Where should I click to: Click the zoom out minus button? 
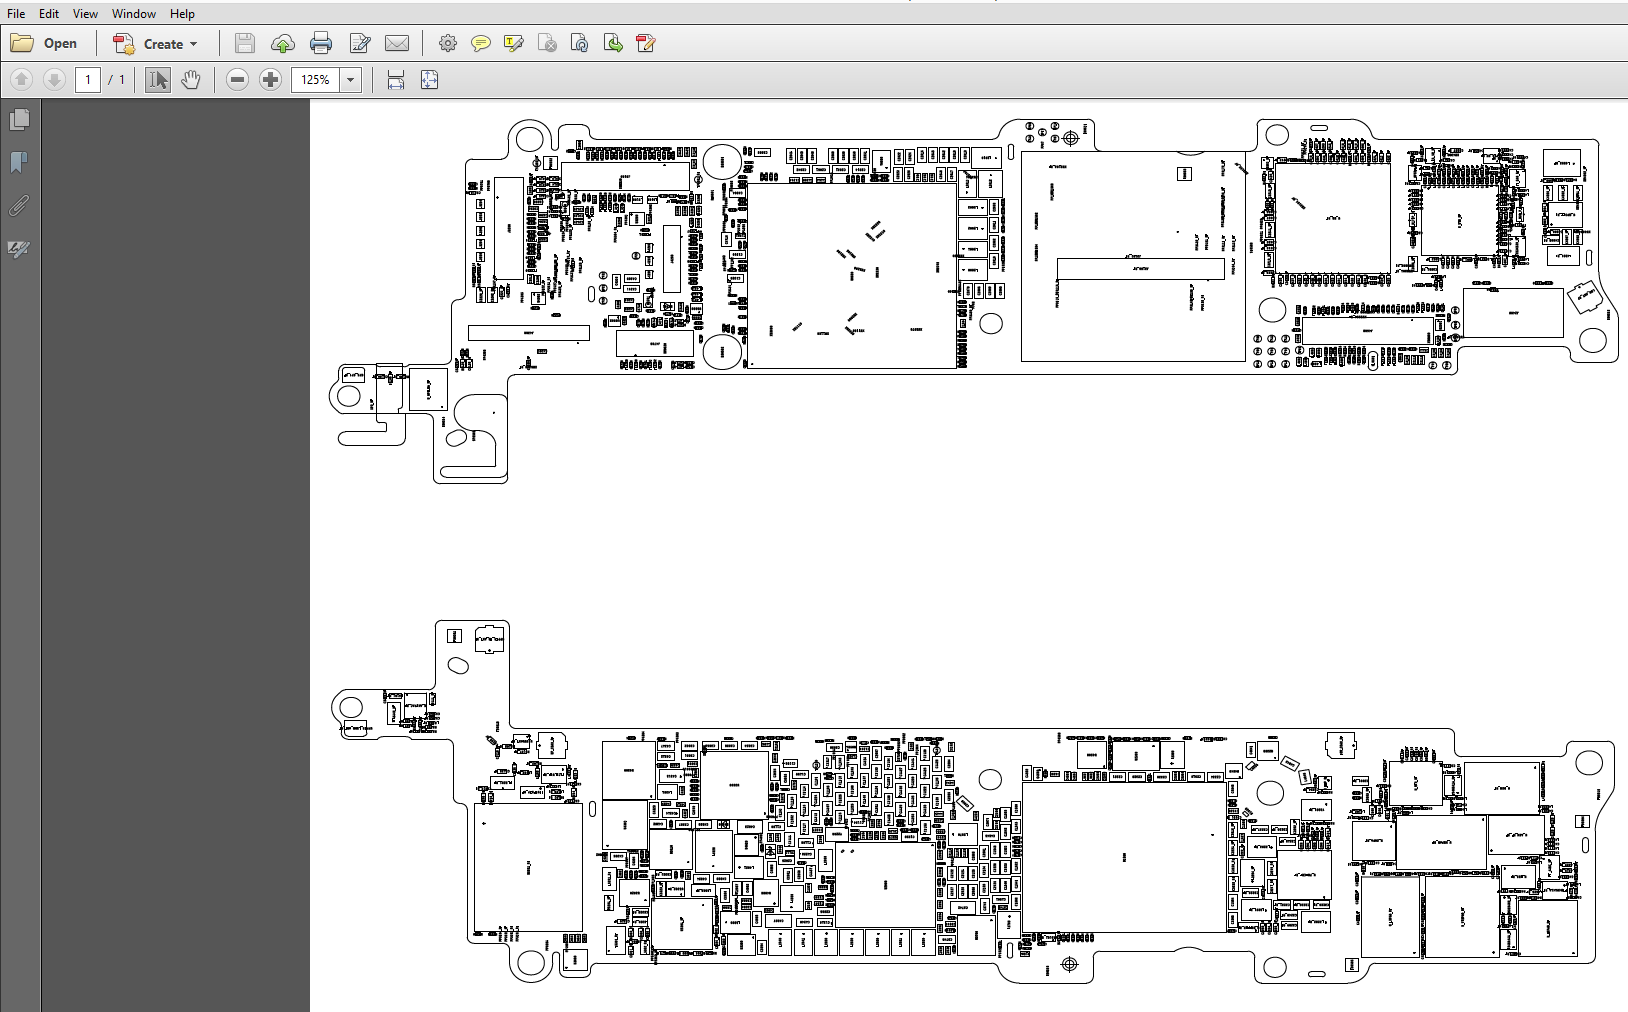(x=237, y=80)
